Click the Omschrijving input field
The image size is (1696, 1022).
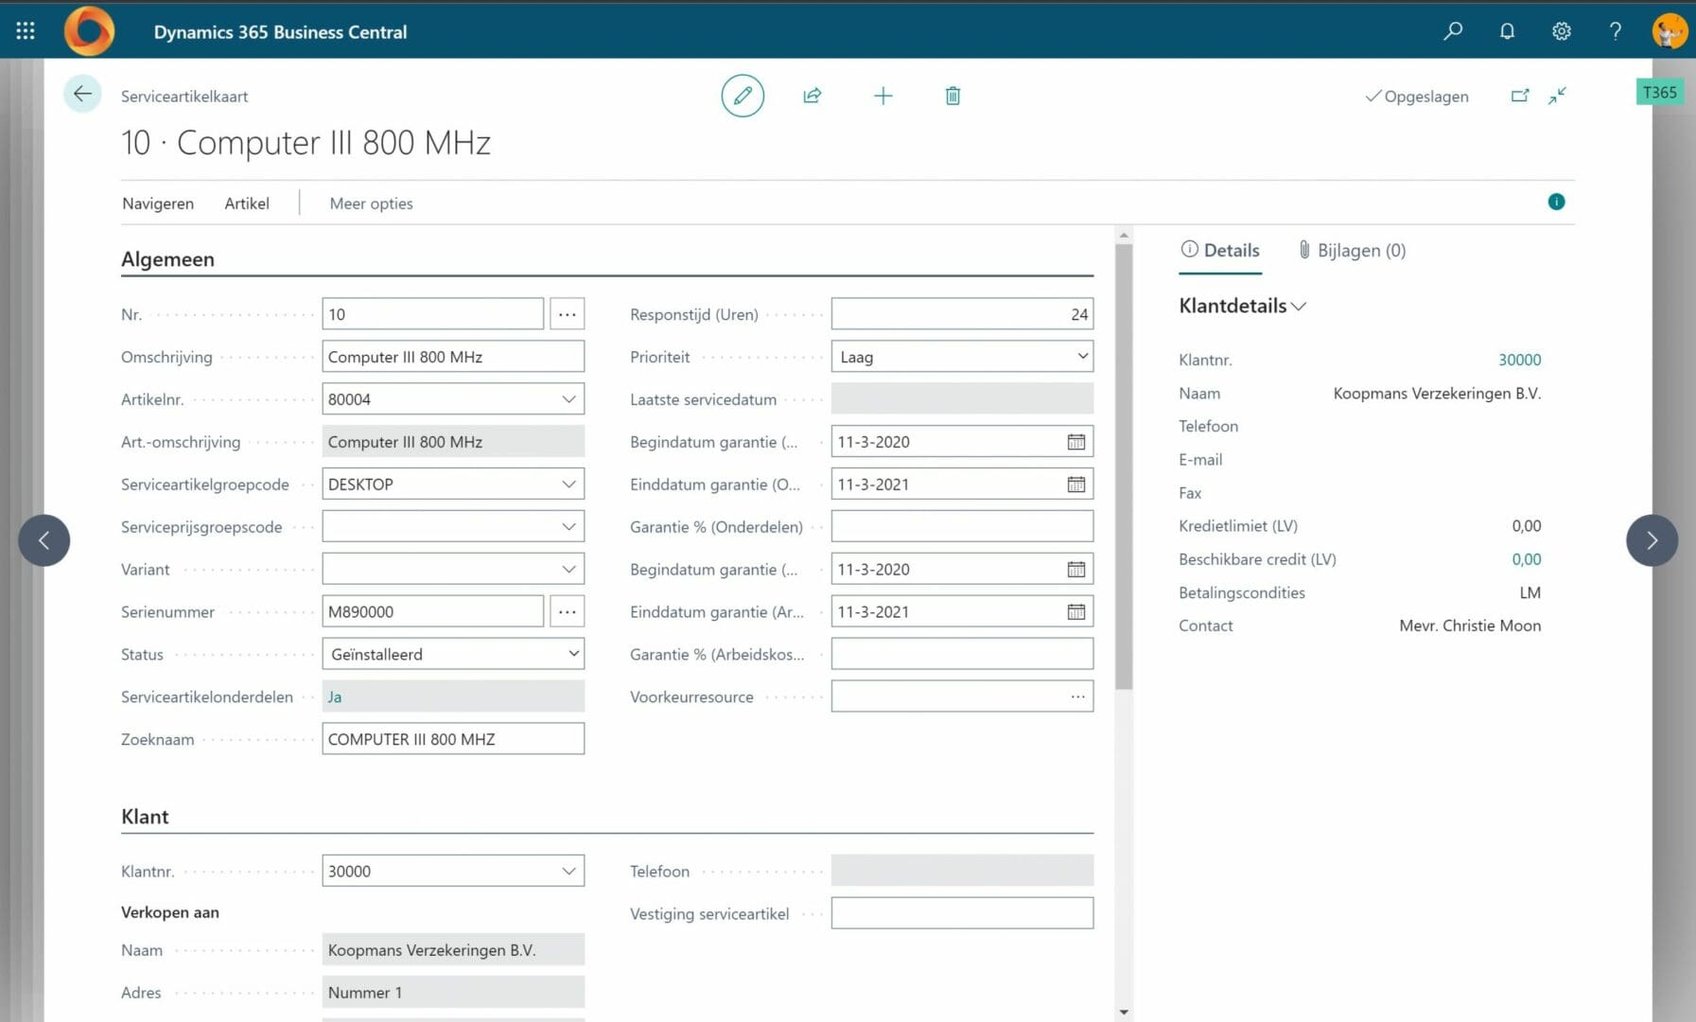point(453,357)
